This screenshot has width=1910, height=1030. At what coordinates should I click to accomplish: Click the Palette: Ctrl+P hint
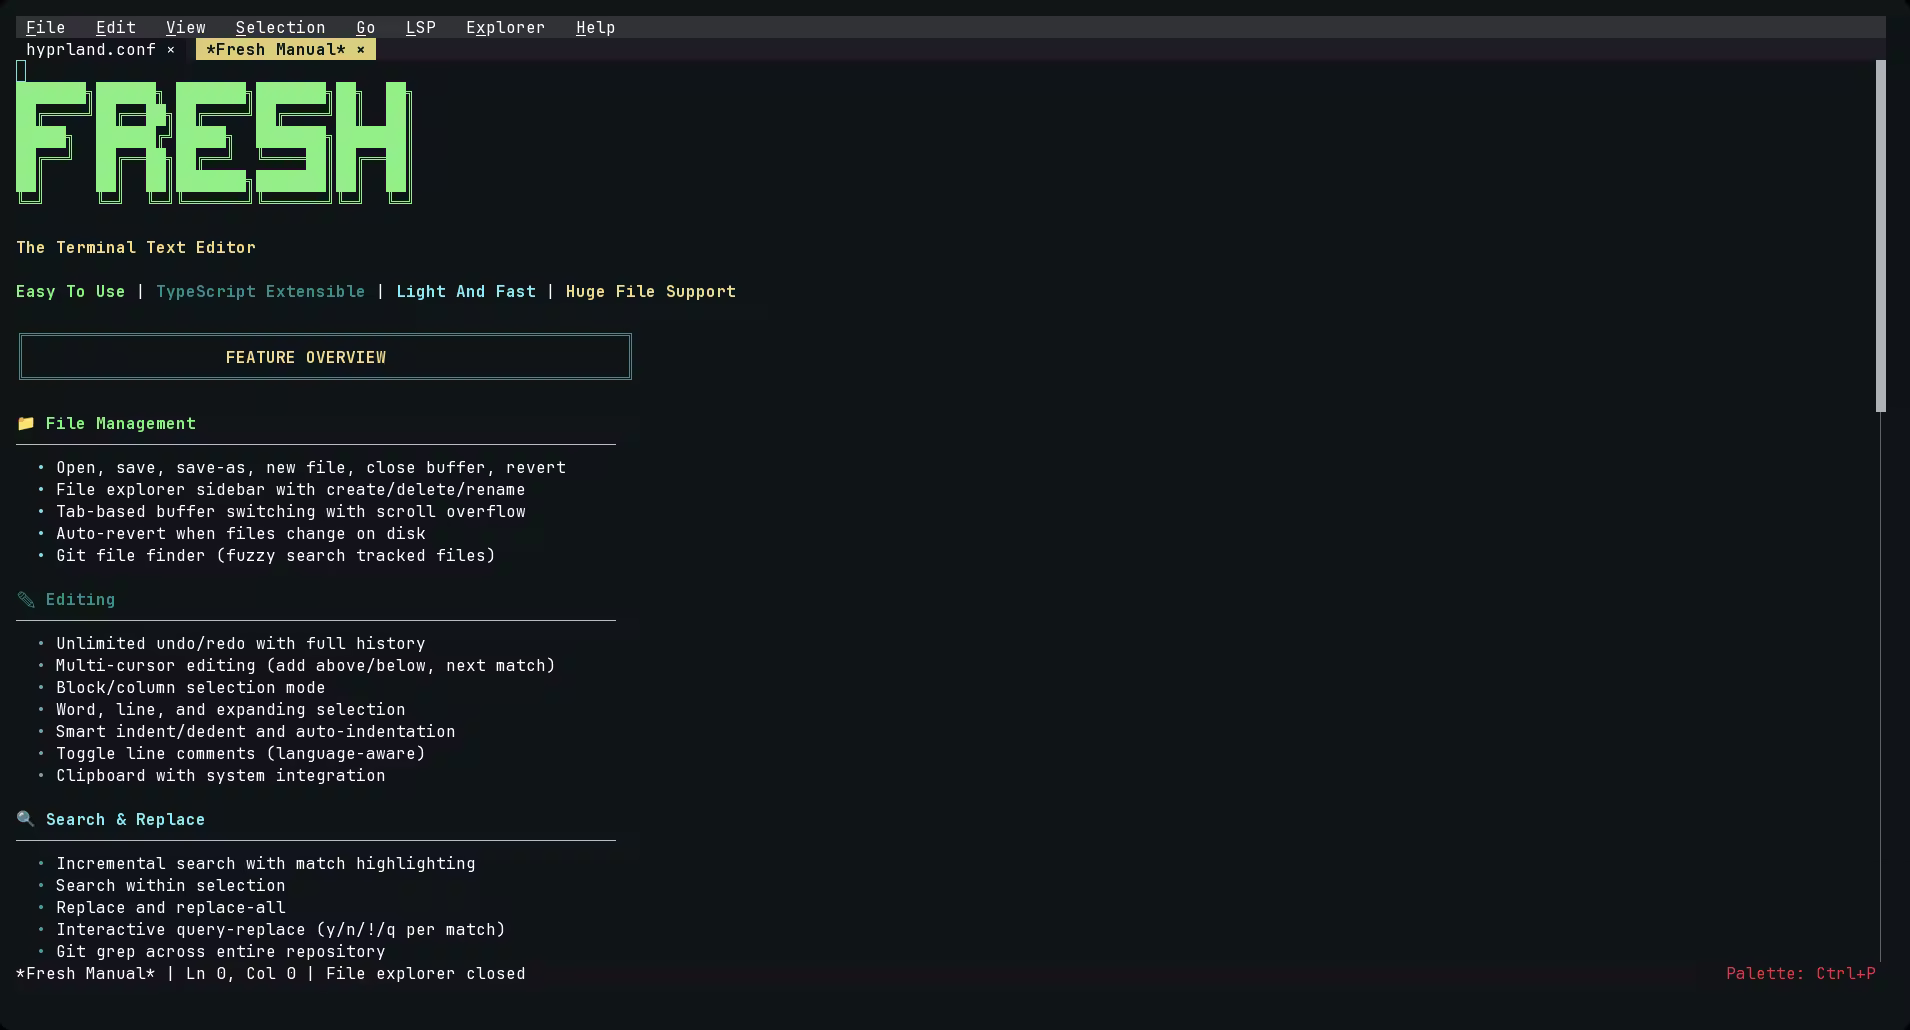(x=1800, y=974)
